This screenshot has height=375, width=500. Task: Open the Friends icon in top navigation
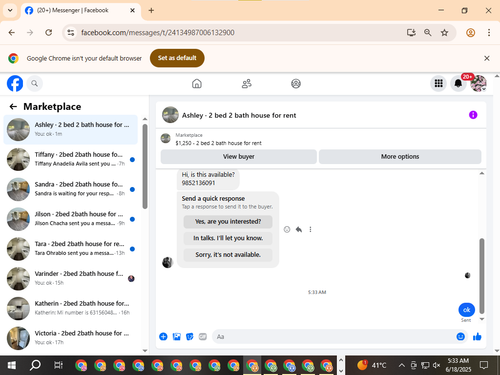click(x=246, y=83)
